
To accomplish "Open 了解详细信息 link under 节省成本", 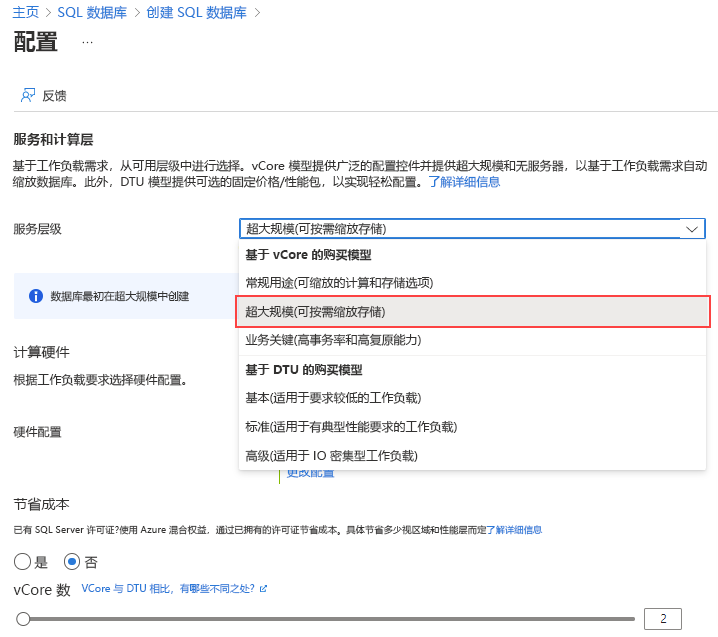I will pos(514,530).
